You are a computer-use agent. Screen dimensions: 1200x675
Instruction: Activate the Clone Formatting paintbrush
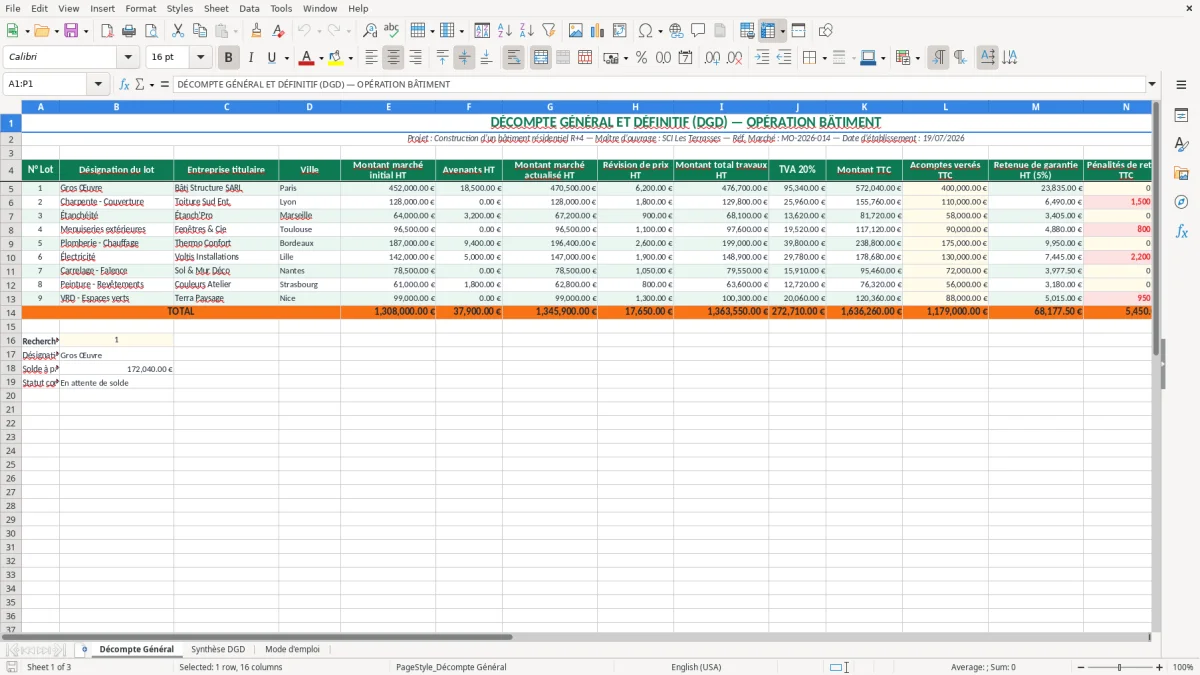pyautogui.click(x=256, y=31)
